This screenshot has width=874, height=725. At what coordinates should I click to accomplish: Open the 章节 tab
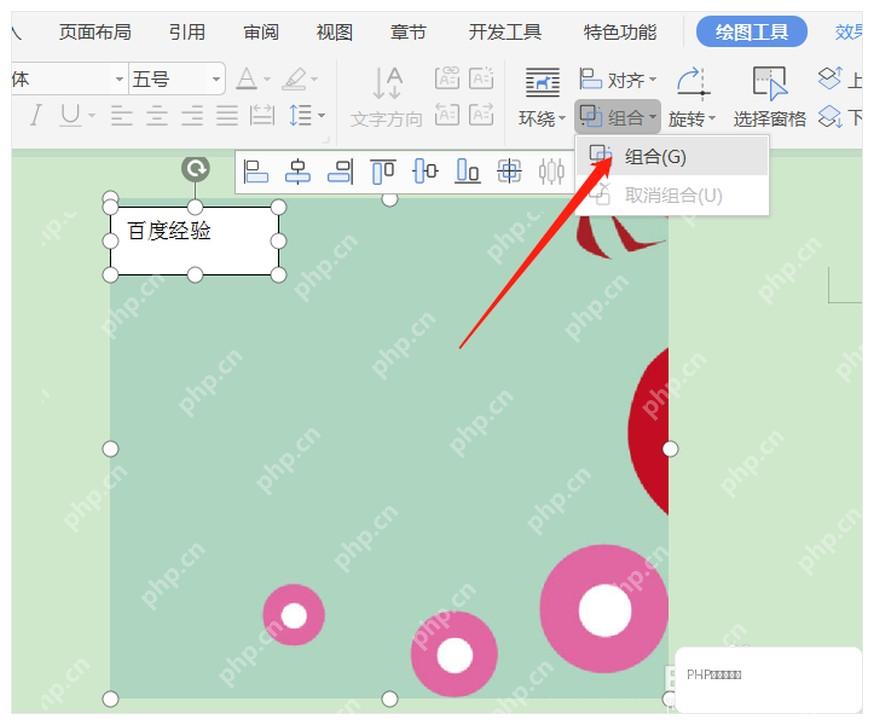pyautogui.click(x=408, y=32)
